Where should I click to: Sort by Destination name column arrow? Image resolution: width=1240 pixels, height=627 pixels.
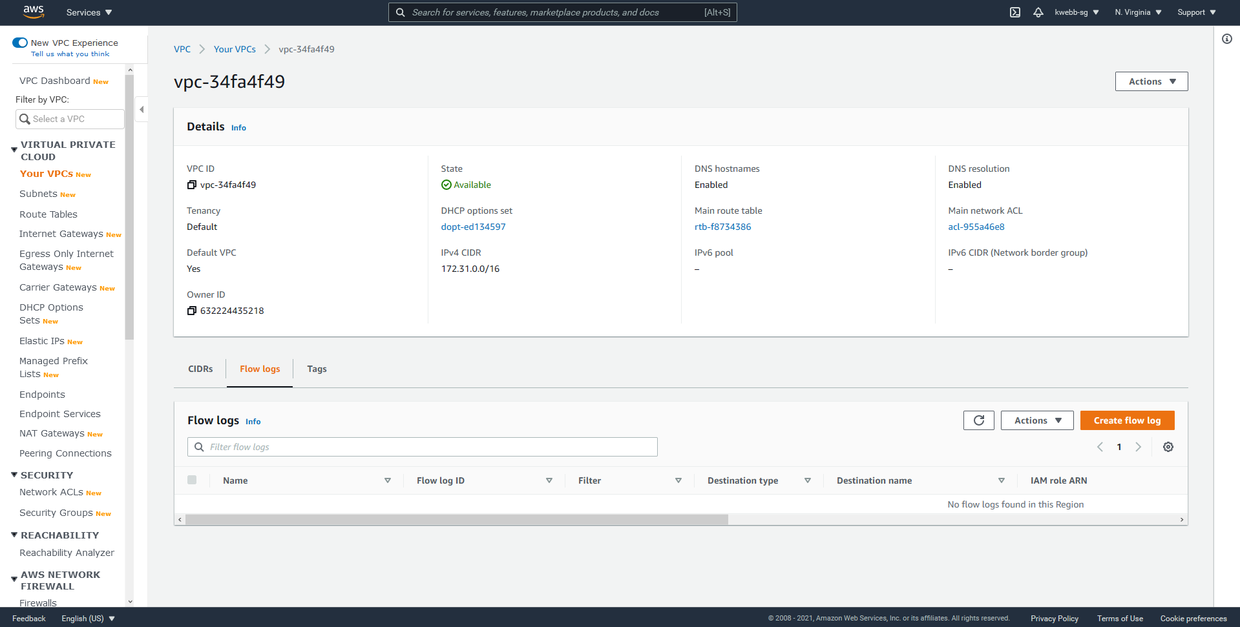tap(1001, 481)
